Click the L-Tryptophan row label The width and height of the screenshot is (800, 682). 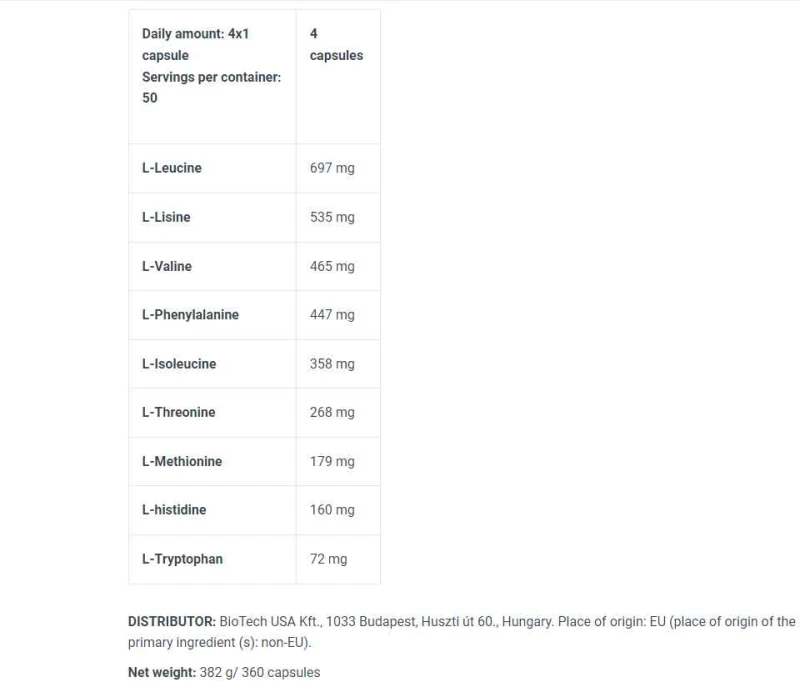pyautogui.click(x=182, y=559)
